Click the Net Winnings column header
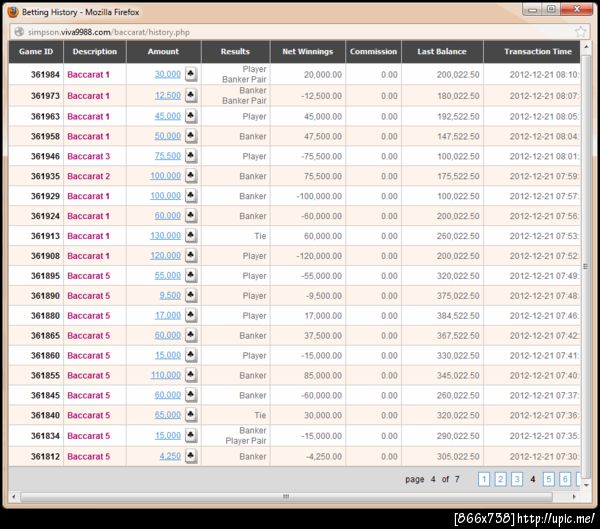The width and height of the screenshot is (600, 529). pyautogui.click(x=308, y=52)
